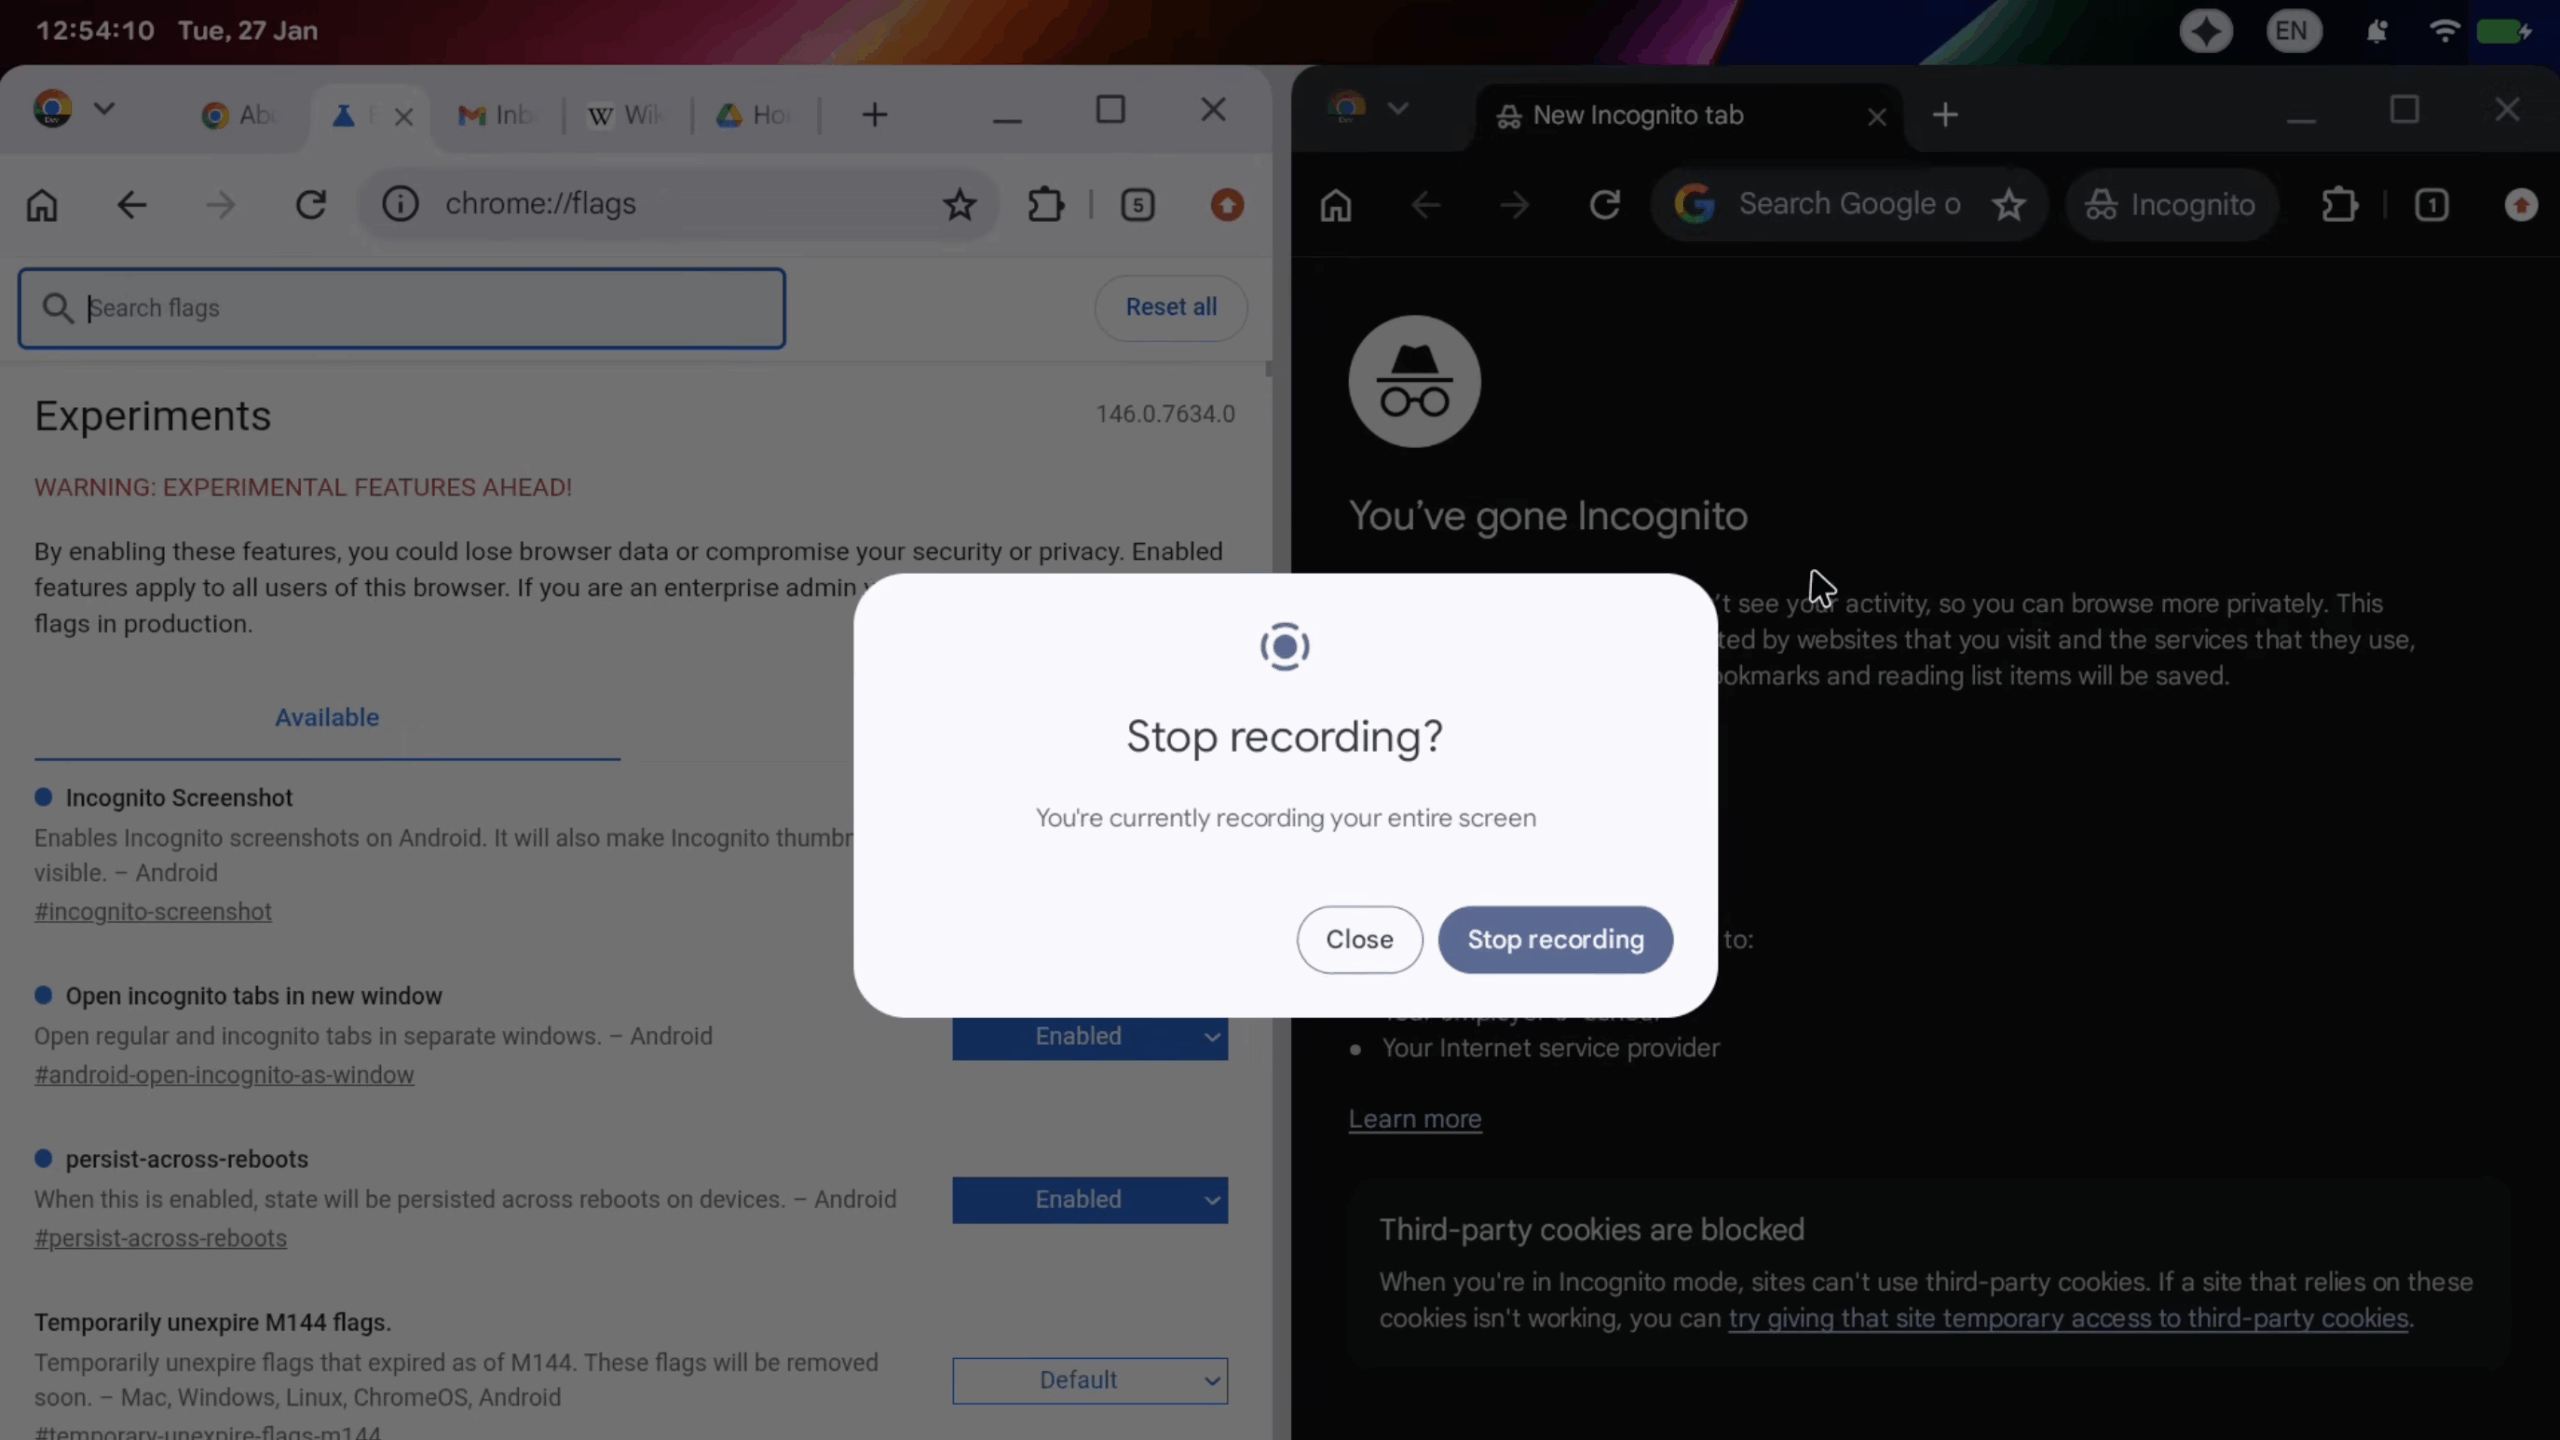Open a new tab with the plus icon
Viewport: 2560px width, 1440px height.
coord(873,114)
